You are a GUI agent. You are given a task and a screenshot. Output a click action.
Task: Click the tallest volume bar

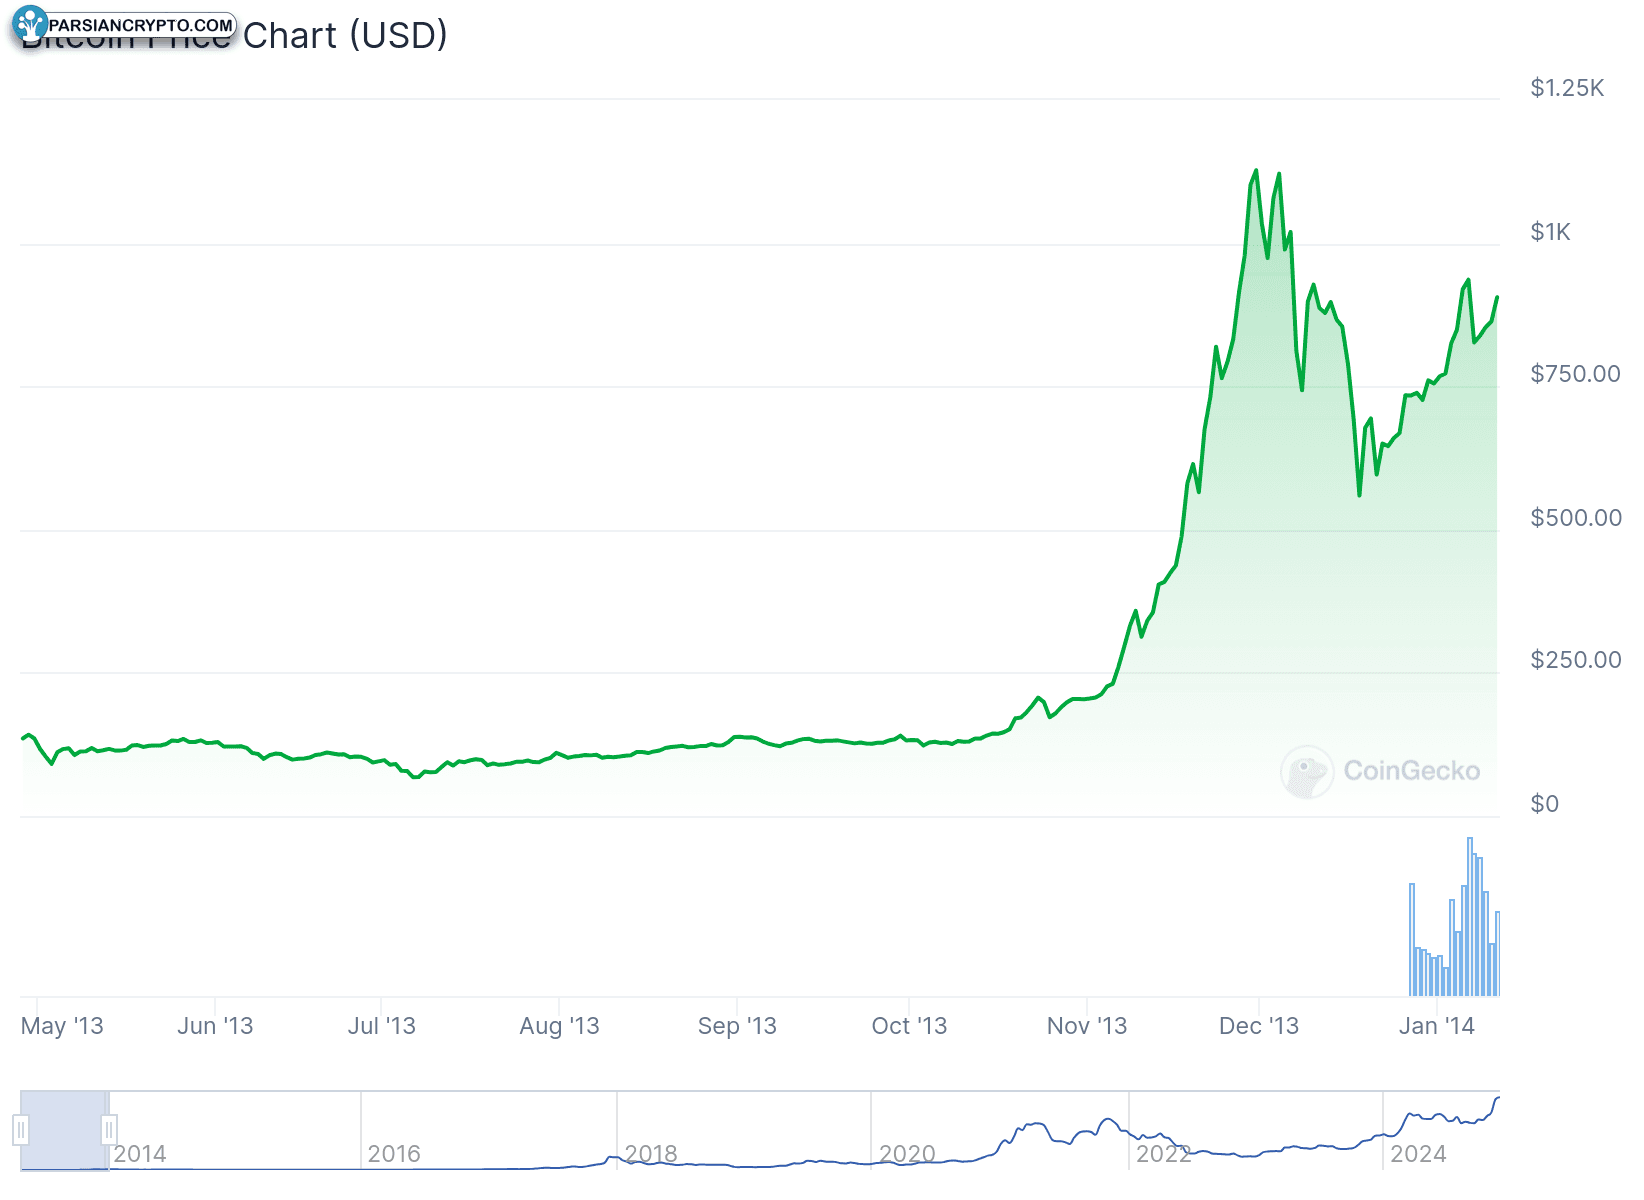click(1470, 916)
